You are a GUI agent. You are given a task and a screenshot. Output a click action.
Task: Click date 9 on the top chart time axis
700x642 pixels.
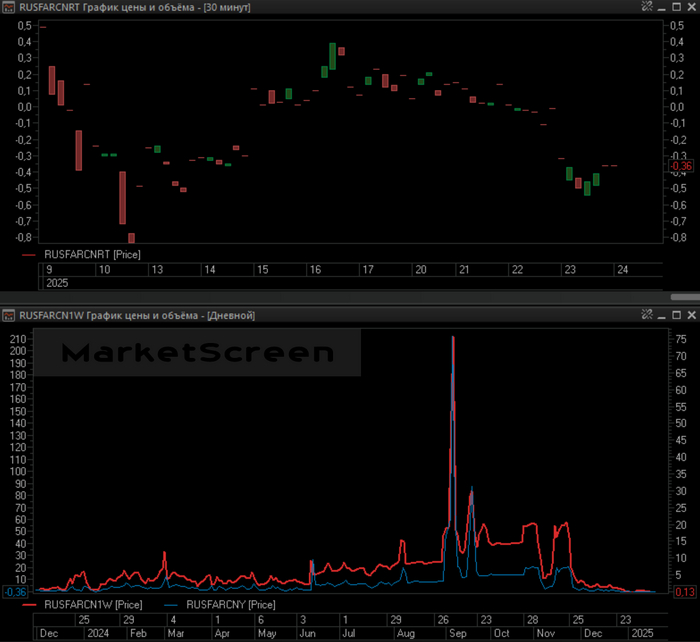49,270
